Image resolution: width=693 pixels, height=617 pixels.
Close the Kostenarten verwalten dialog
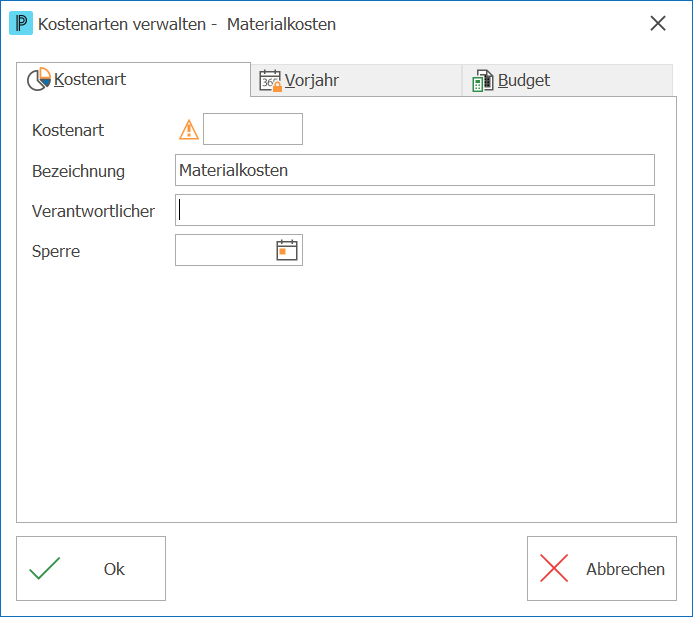658,23
